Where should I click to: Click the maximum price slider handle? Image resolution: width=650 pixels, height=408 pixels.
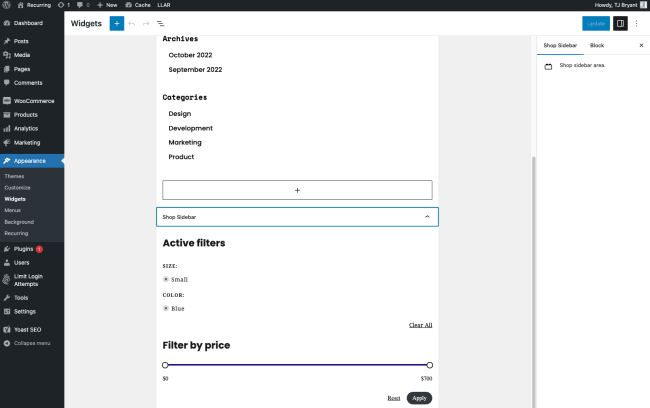pos(429,365)
